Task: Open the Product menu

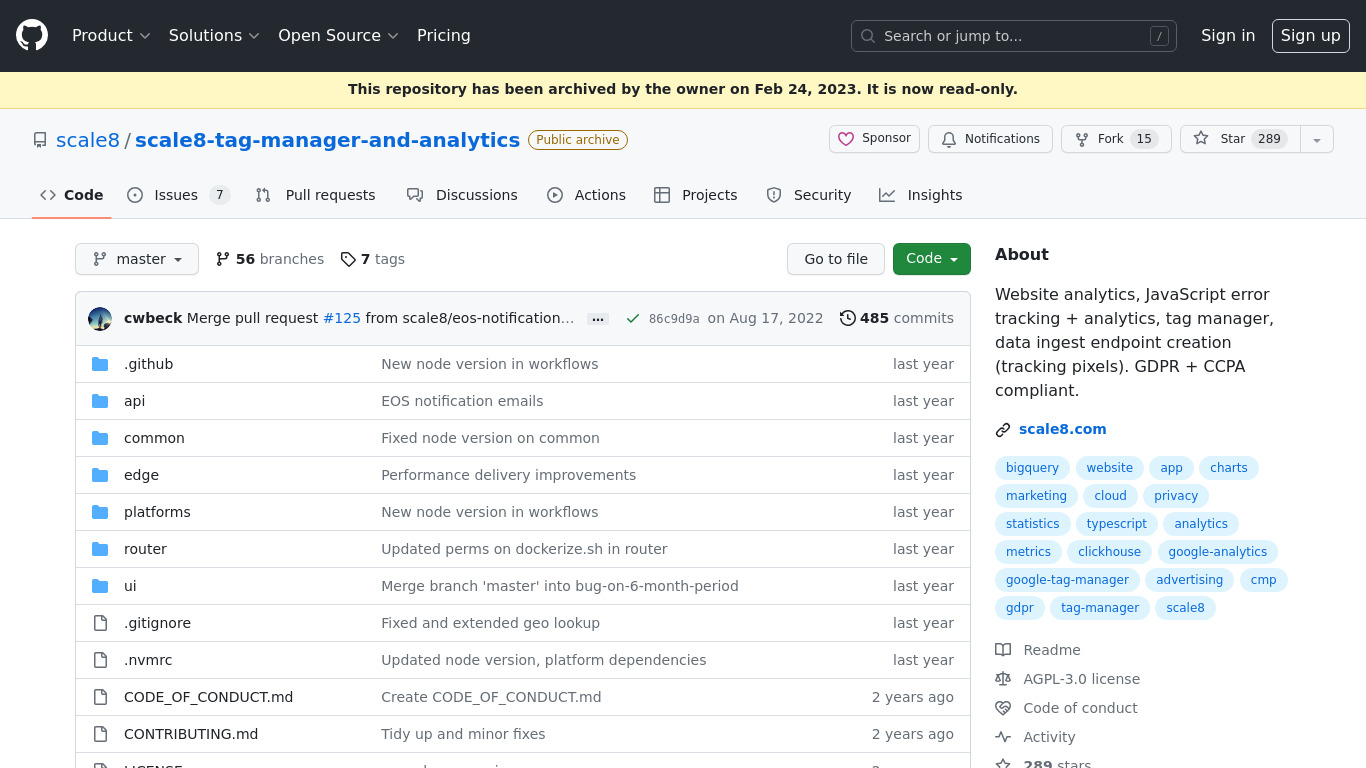Action: click(110, 36)
